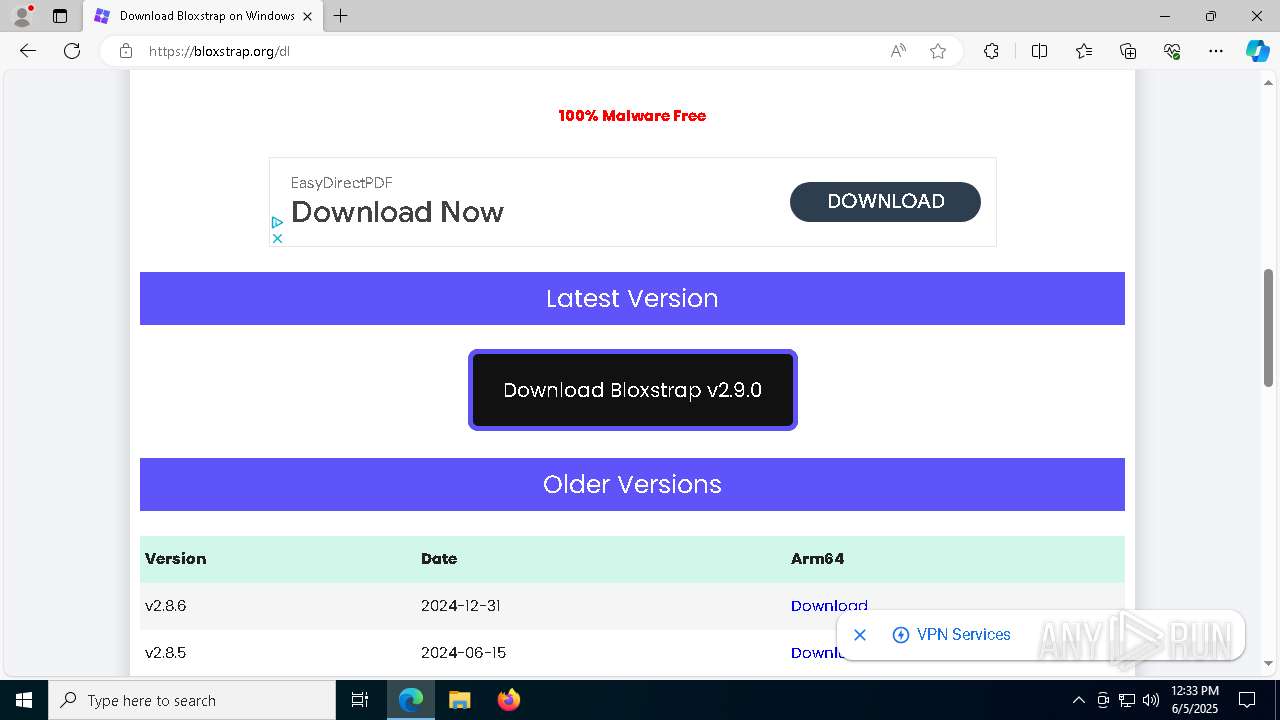Open Settings and more menu
Viewport: 1280px width, 720px height.
click(x=1216, y=51)
